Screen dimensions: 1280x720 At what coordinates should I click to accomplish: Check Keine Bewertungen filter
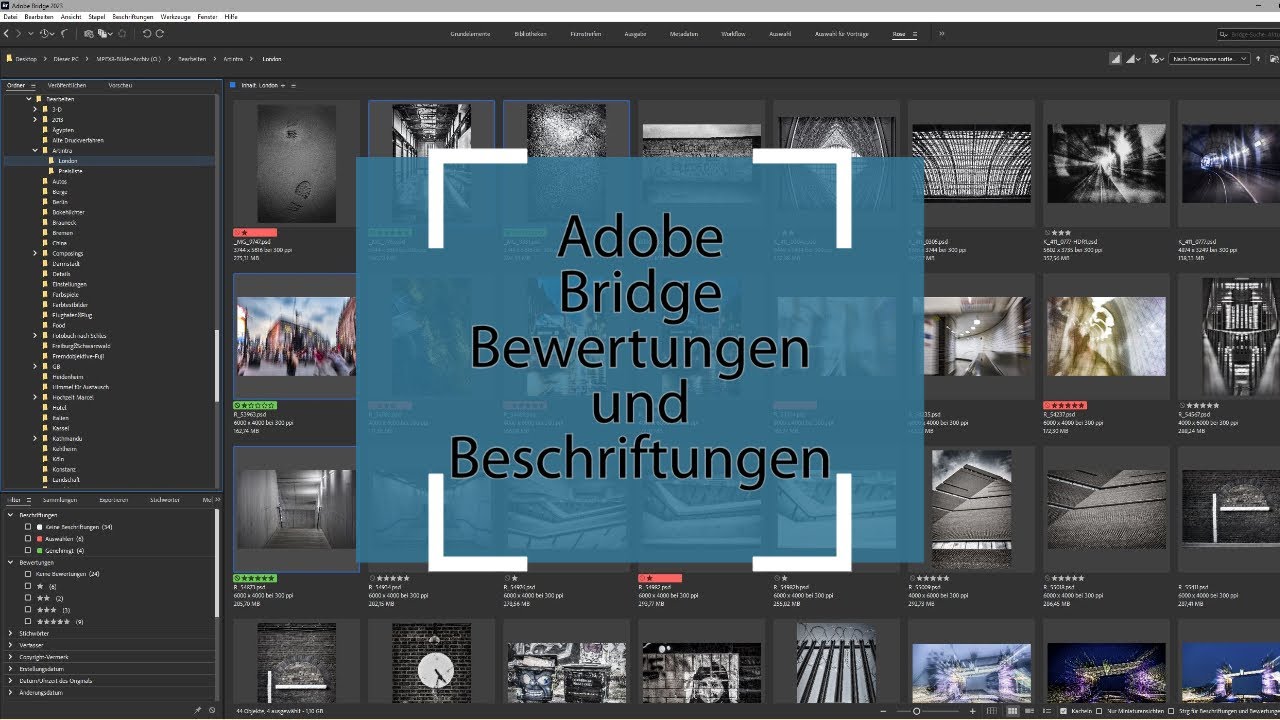tap(28, 574)
